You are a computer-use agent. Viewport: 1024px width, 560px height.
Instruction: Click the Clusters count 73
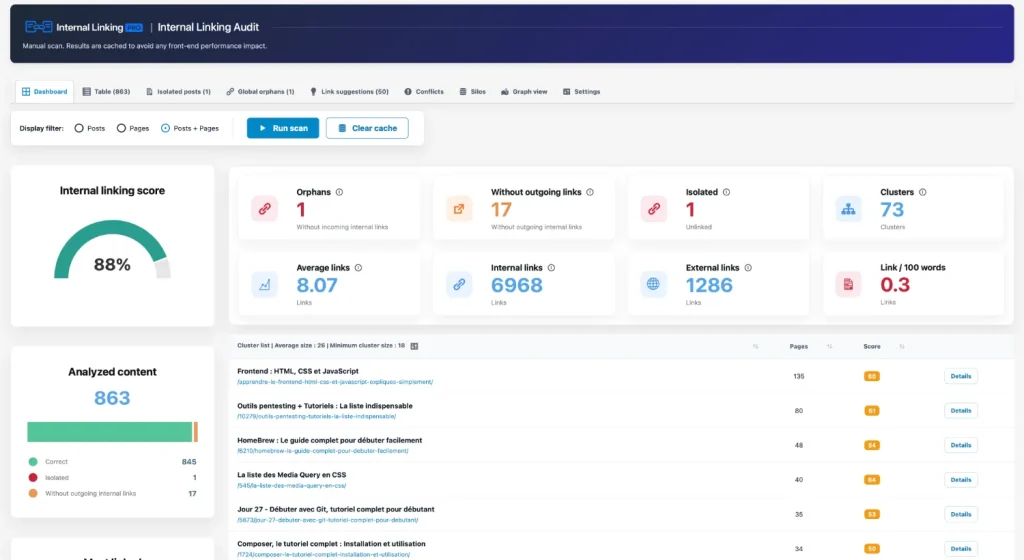(892, 210)
